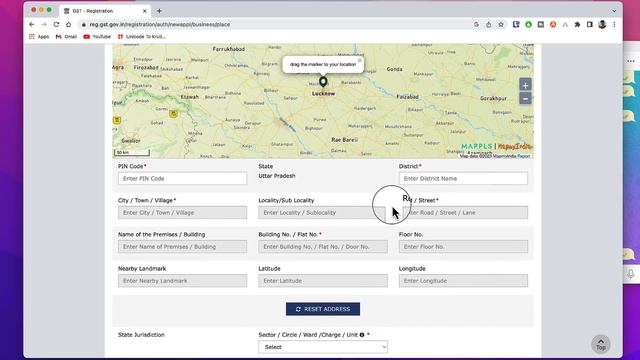
Task: Toggle browser side panel icon
Action: click(589, 24)
